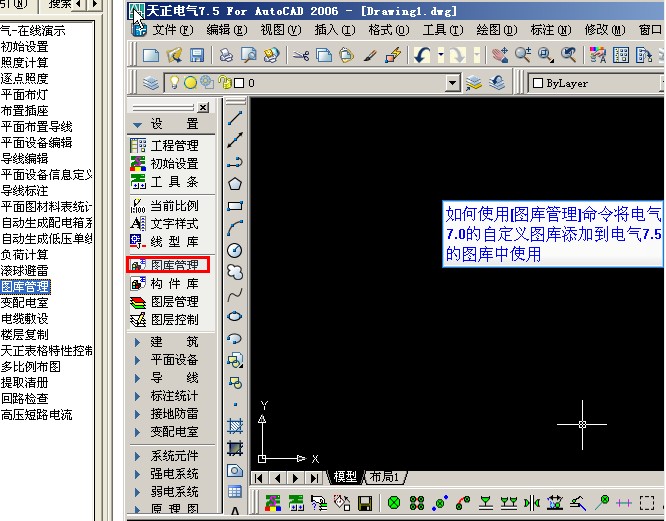The height and width of the screenshot is (521, 666).
Task: Open the undo history dropdown arrow
Action: 441,55
